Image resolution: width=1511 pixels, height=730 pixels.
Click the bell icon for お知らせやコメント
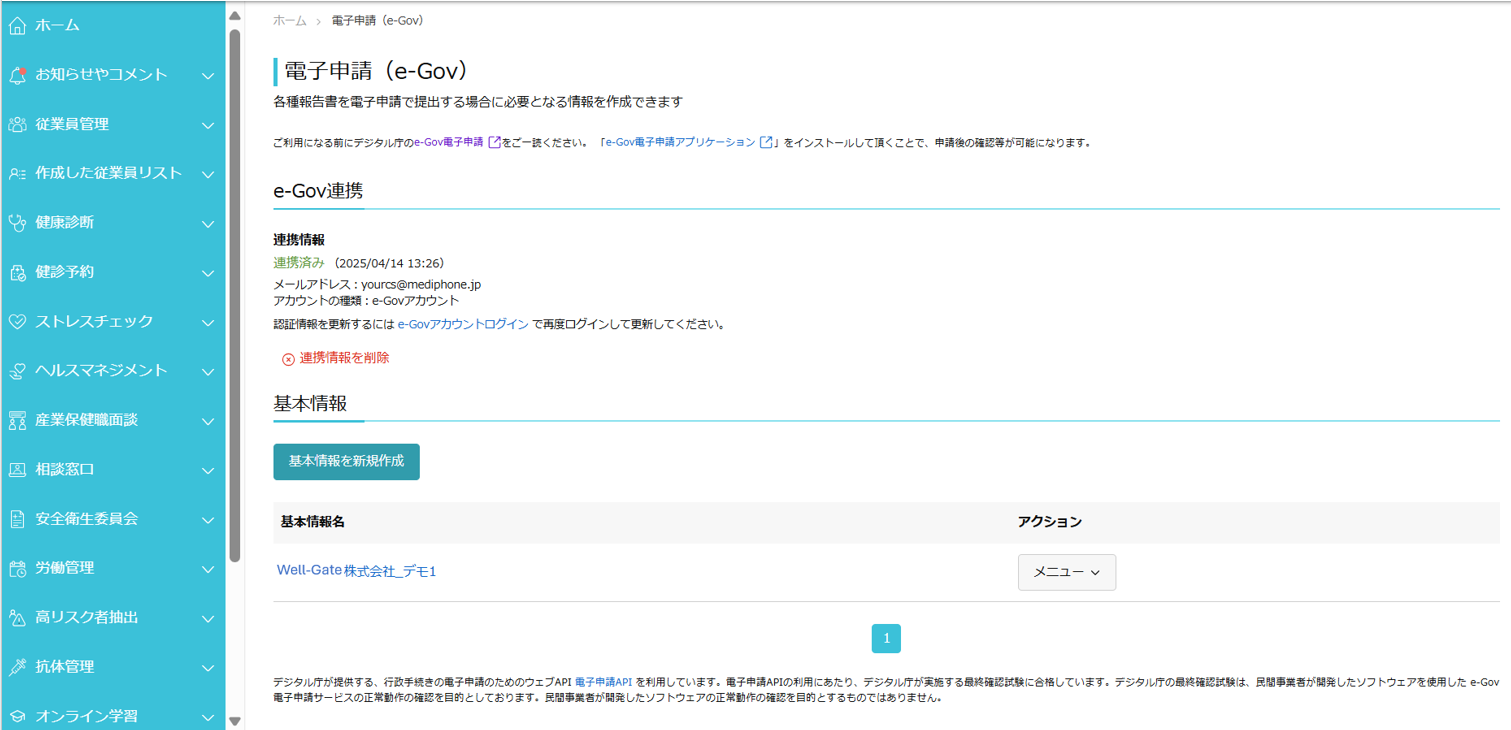click(x=17, y=75)
